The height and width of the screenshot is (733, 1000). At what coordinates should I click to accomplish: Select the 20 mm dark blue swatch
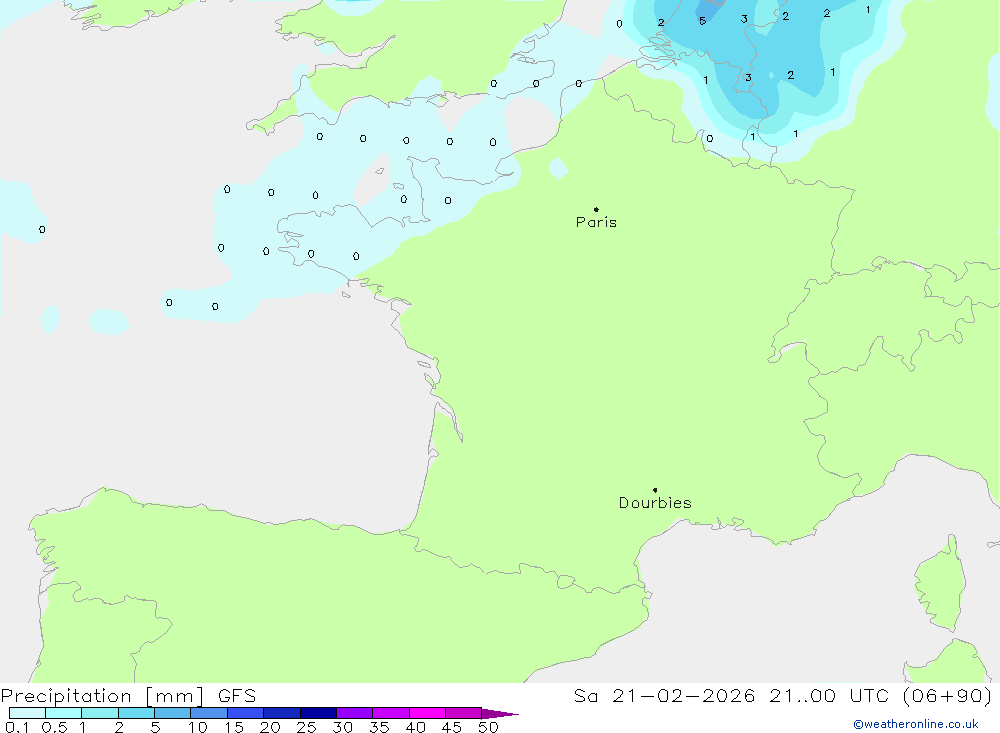tap(282, 713)
